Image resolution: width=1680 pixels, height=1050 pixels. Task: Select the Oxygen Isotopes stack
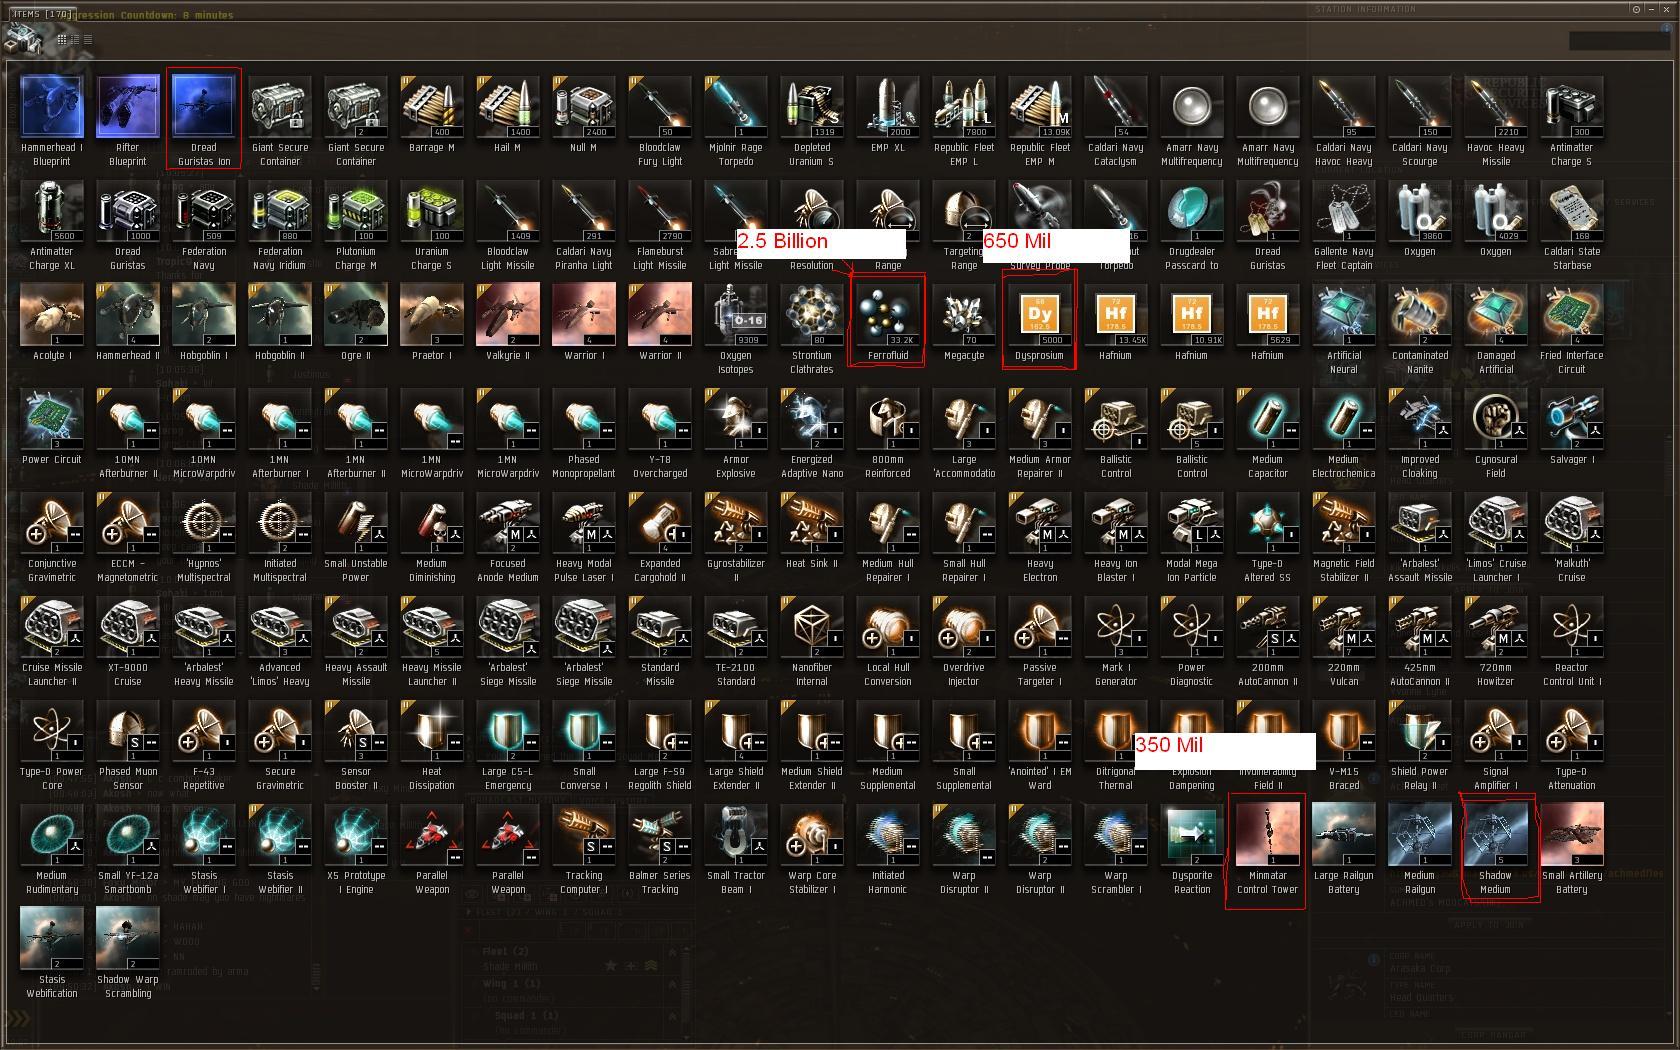tap(736, 328)
